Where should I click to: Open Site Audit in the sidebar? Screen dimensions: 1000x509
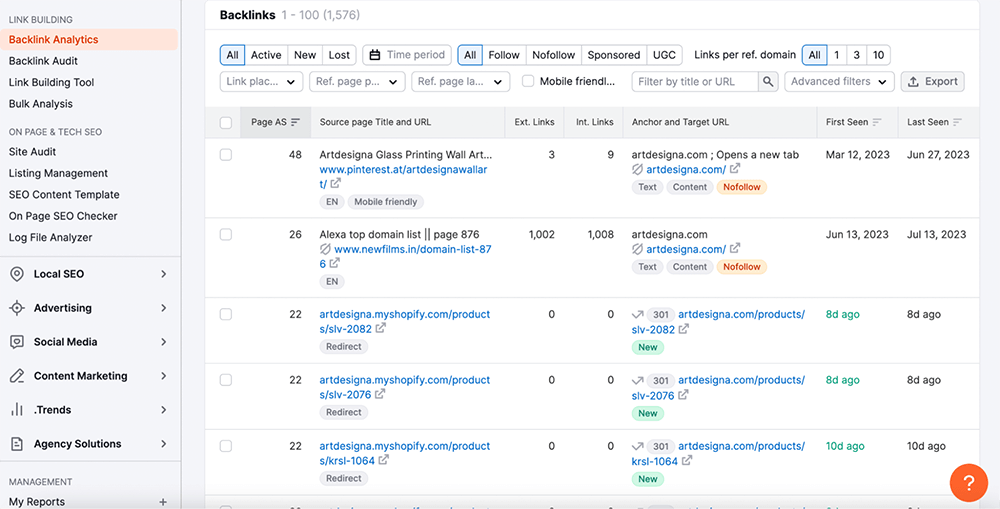pyautogui.click(x=33, y=152)
